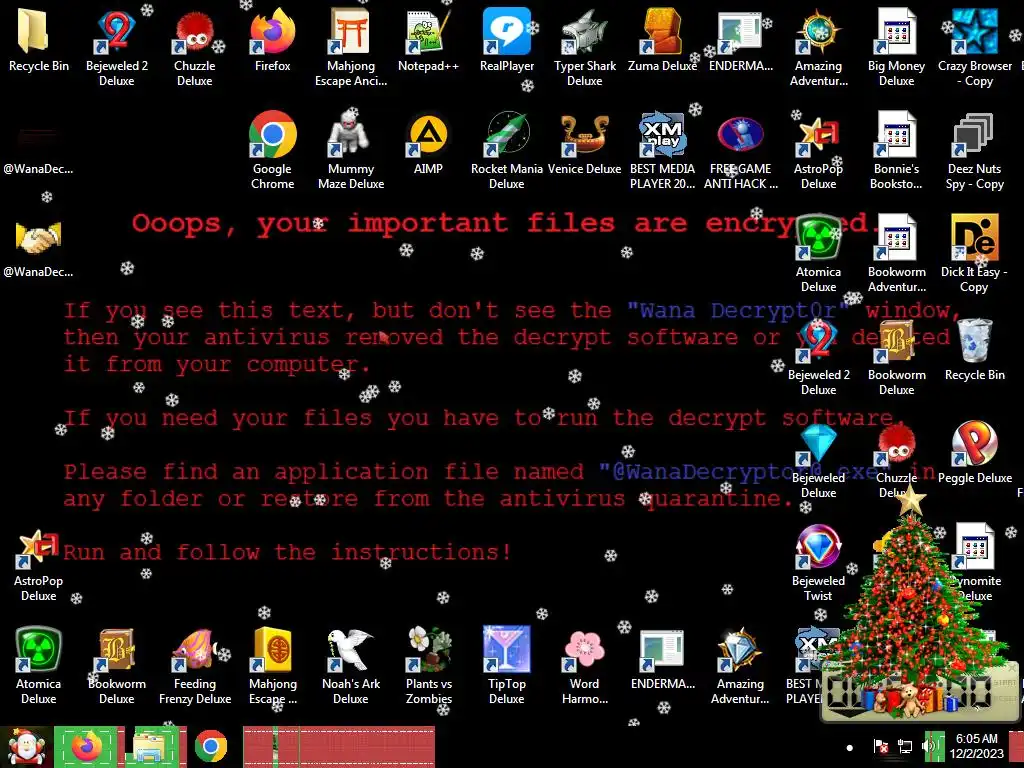Open Bonnie's Booksto... desktop shortcut

coord(896,150)
